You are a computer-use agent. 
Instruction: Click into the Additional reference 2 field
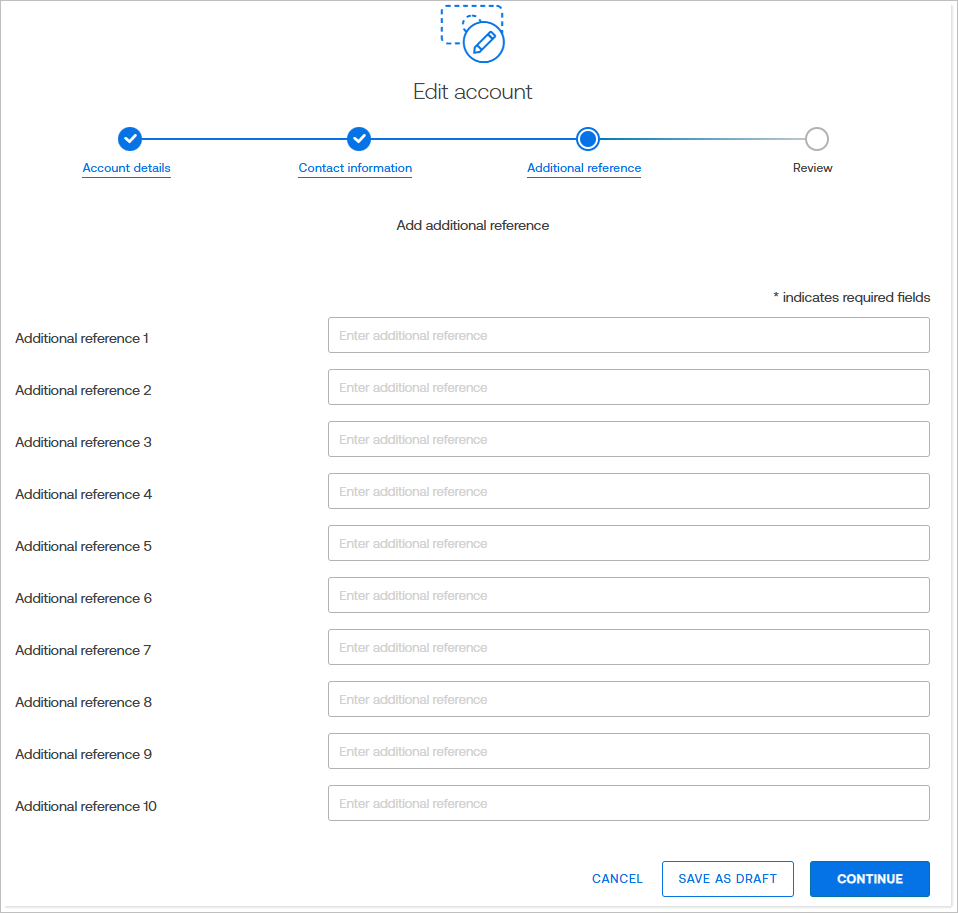click(628, 388)
